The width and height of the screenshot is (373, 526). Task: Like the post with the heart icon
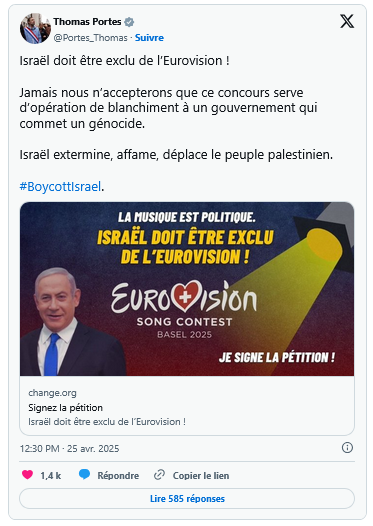[x=28, y=475]
